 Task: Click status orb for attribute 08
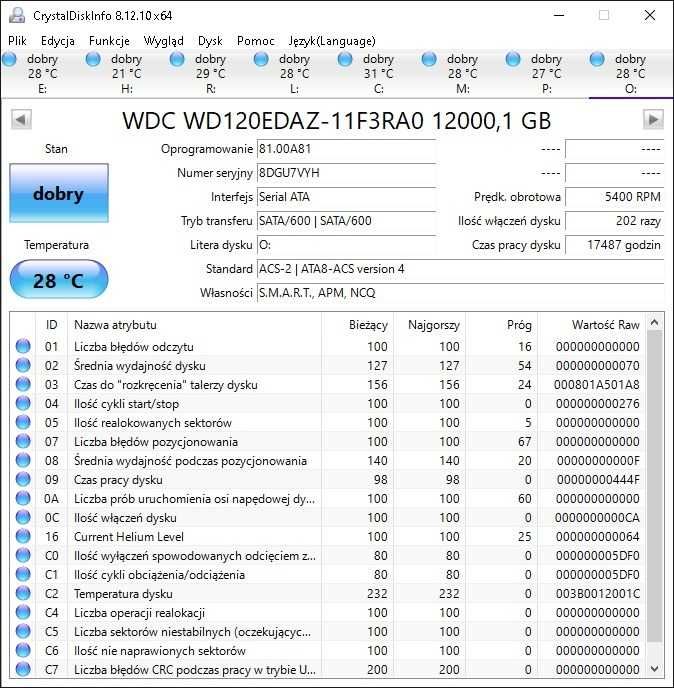coord(23,460)
